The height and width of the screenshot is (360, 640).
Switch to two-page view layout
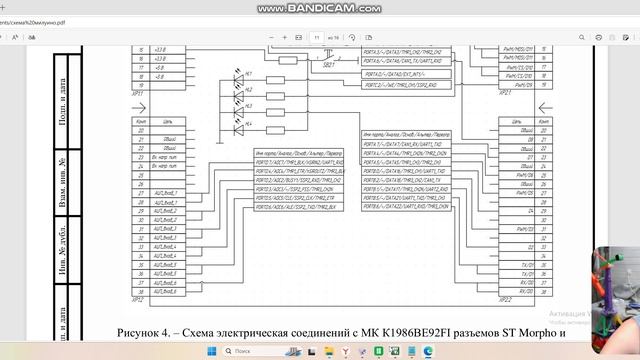tap(369, 37)
